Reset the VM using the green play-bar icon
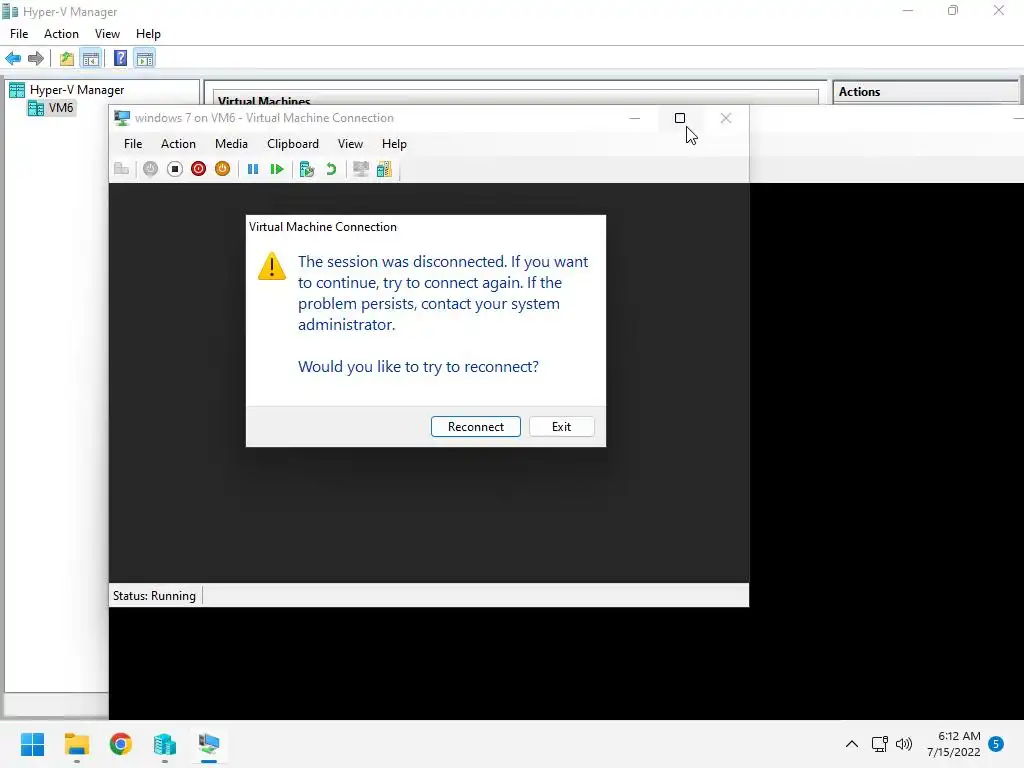The width and height of the screenshot is (1024, 768). (x=277, y=169)
